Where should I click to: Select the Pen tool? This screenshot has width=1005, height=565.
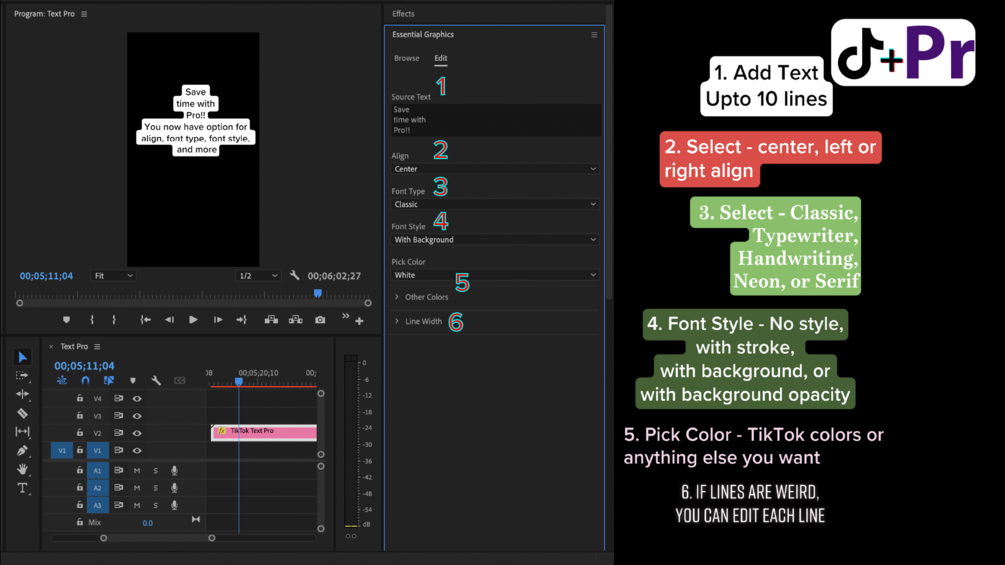click(22, 450)
